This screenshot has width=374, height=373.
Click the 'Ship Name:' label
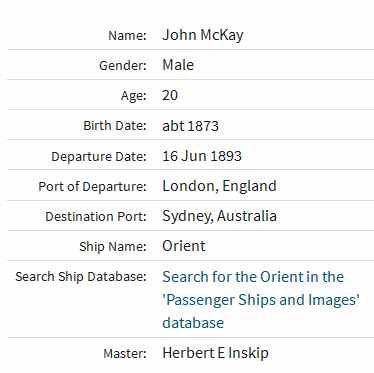pos(113,247)
